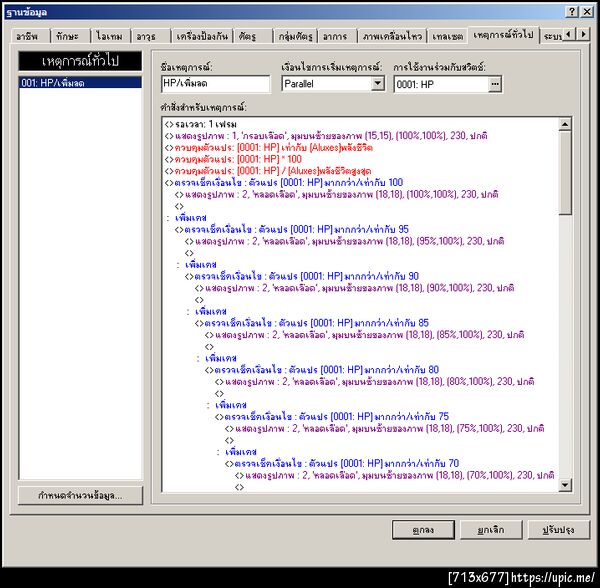Click command list scroll up arrow

pos(565,124)
